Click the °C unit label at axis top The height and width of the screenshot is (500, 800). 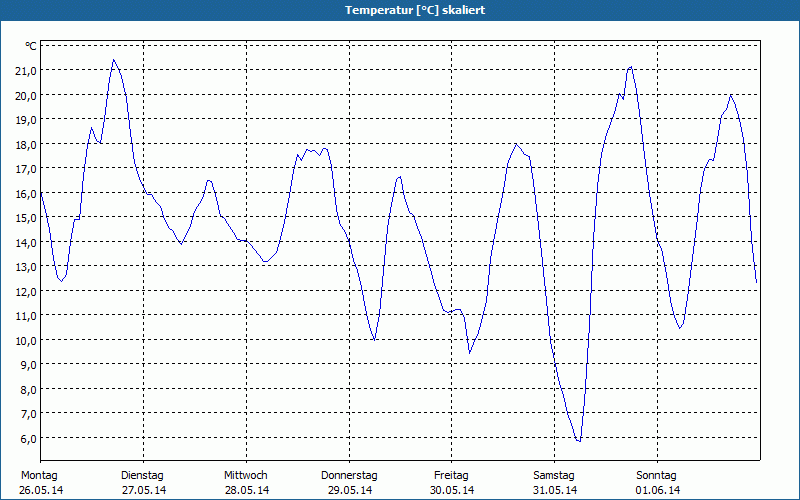pos(31,46)
